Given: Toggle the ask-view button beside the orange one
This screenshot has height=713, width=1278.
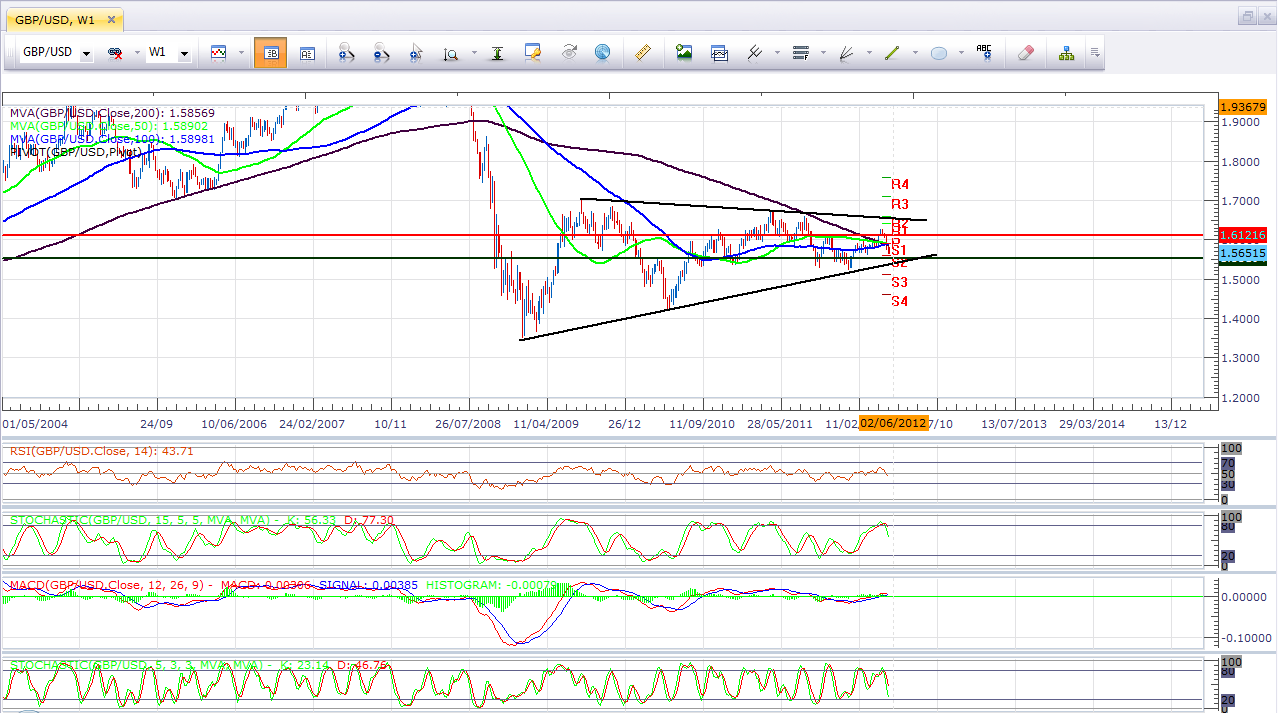Looking at the screenshot, I should click(x=306, y=53).
